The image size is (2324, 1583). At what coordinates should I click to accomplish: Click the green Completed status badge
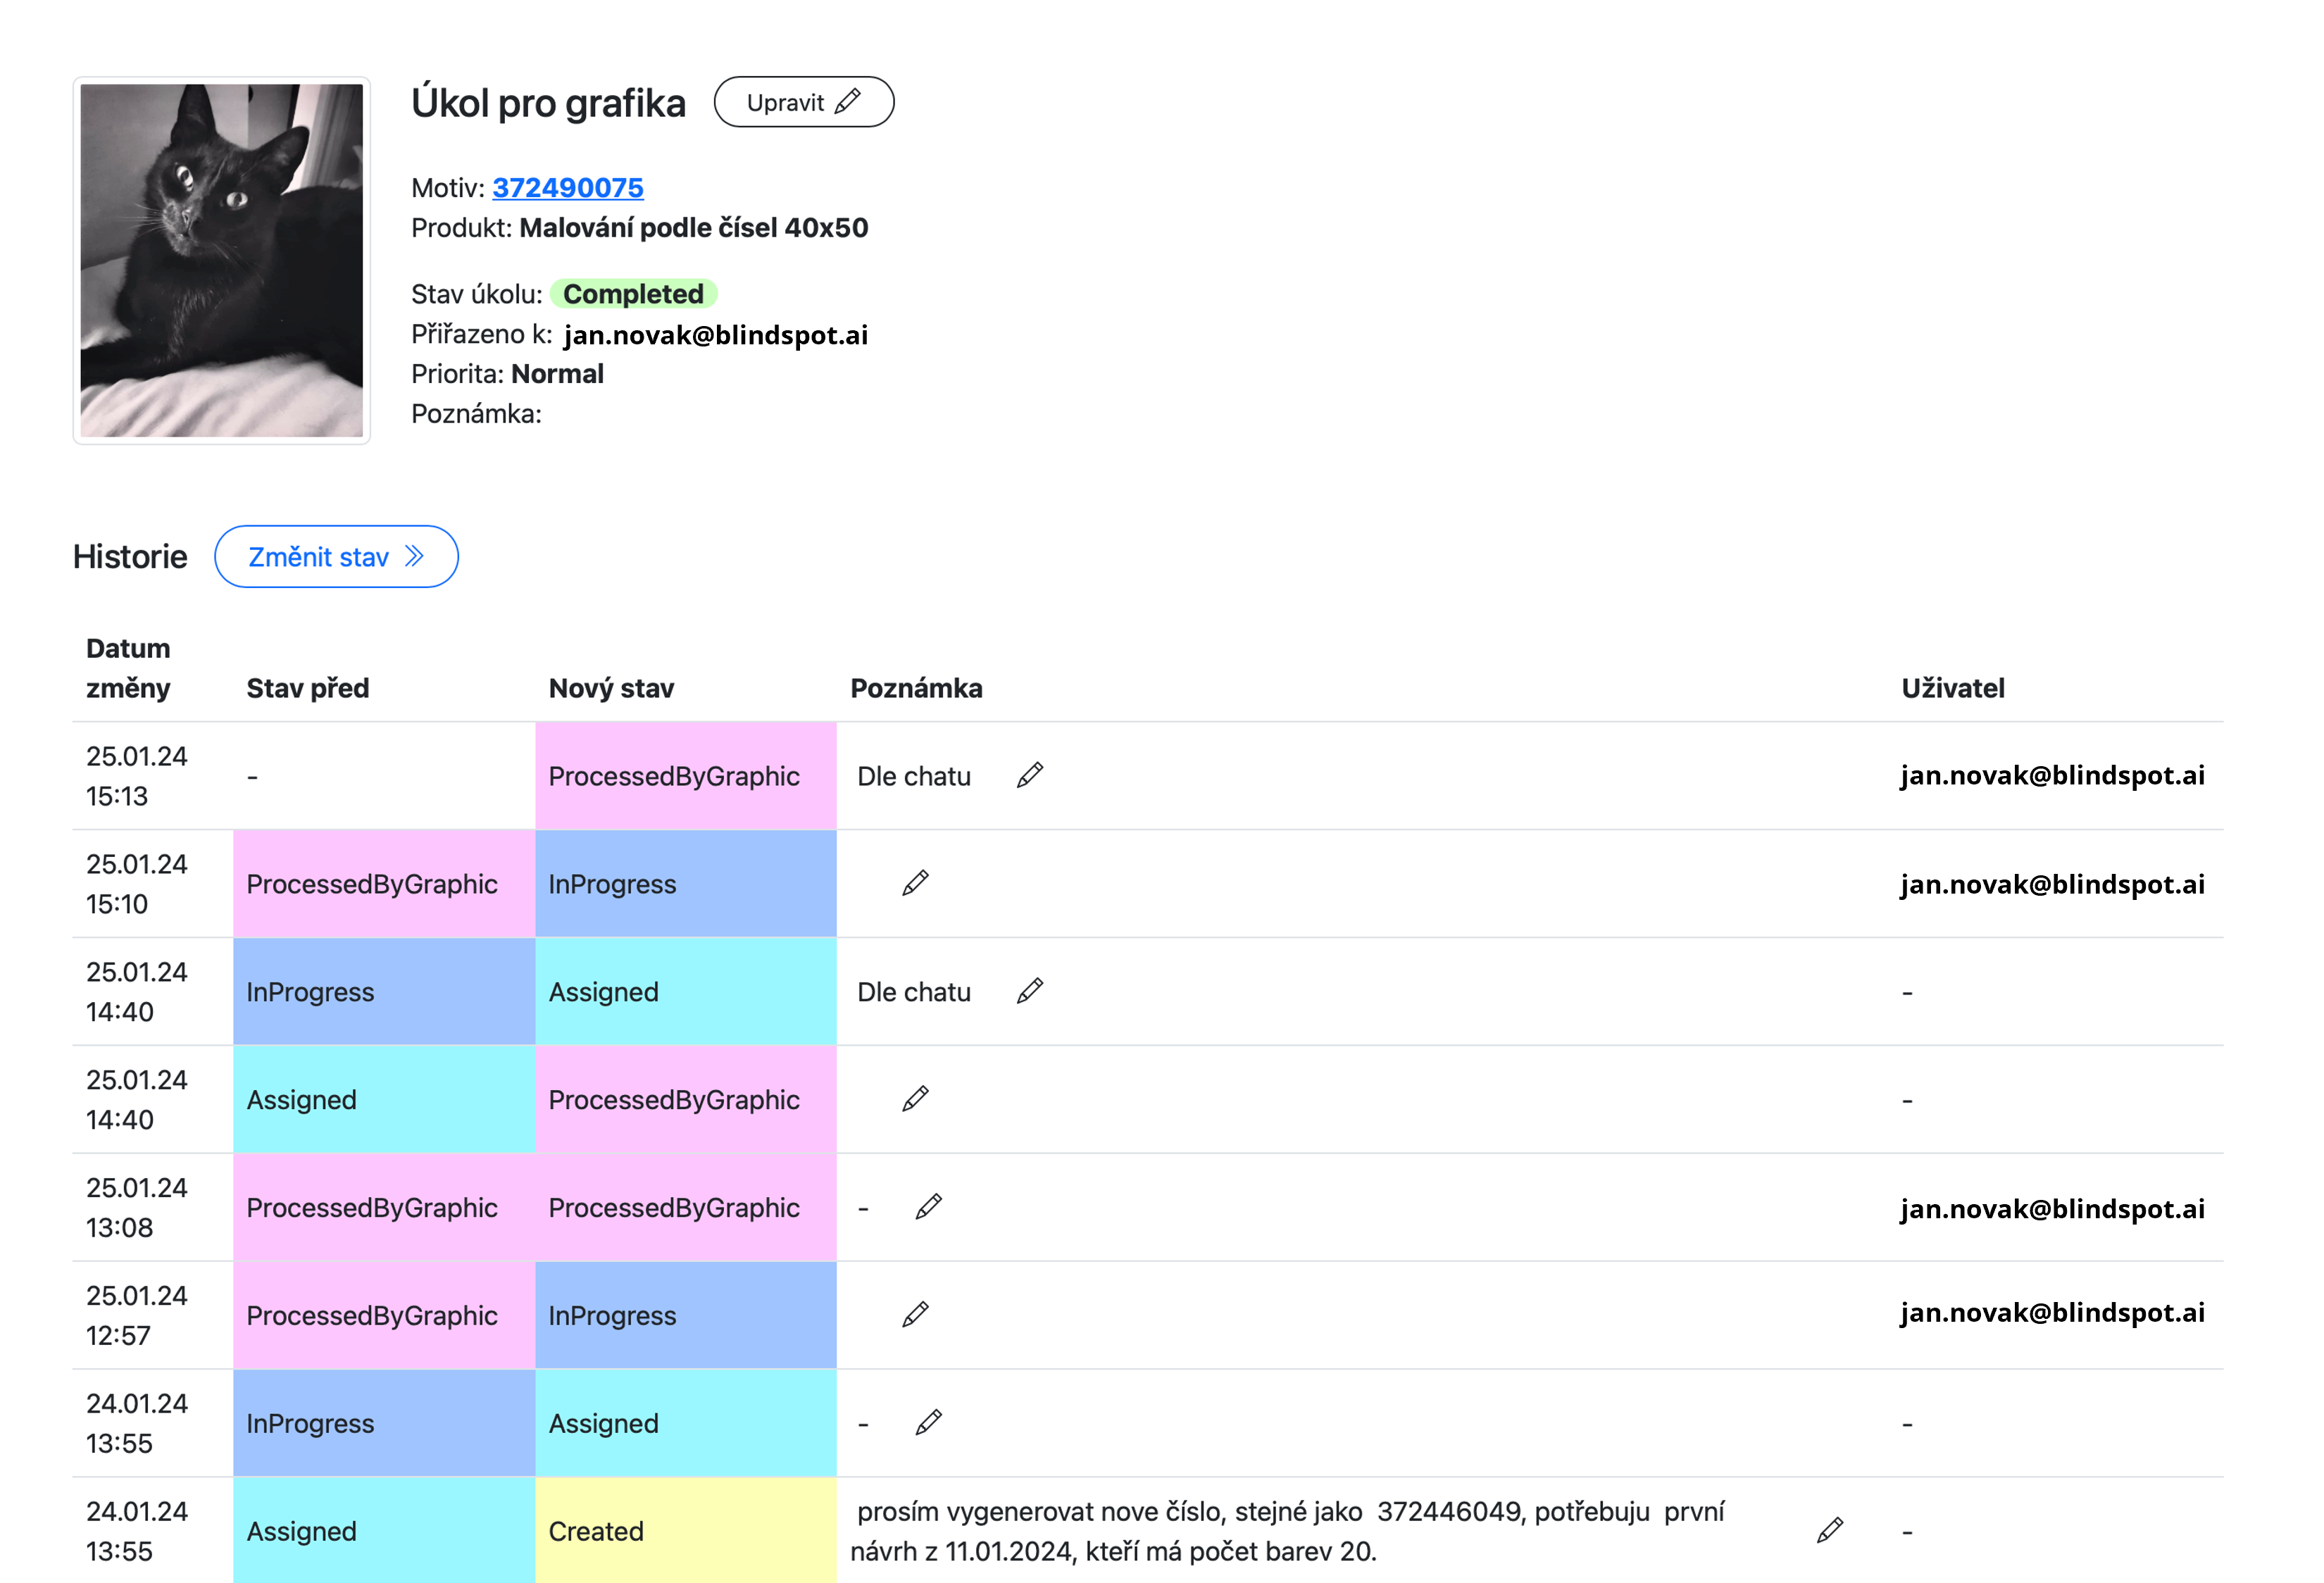(633, 294)
